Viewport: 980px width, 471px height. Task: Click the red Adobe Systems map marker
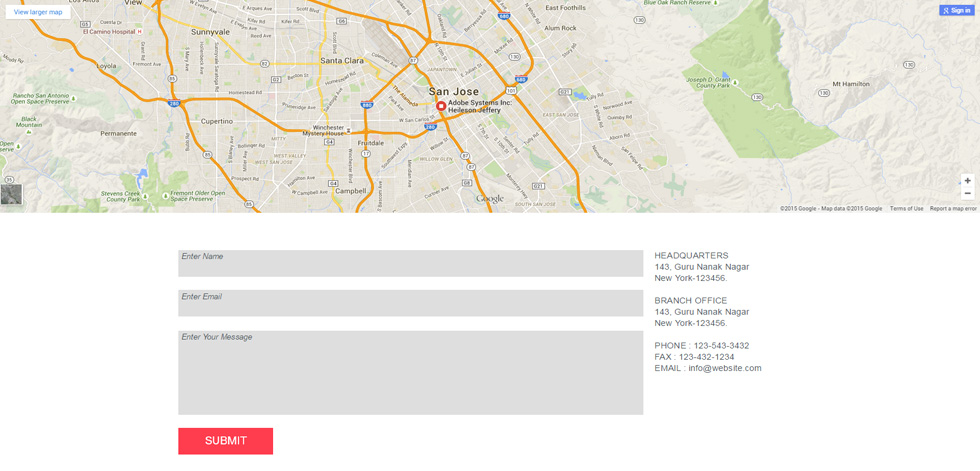(x=441, y=106)
